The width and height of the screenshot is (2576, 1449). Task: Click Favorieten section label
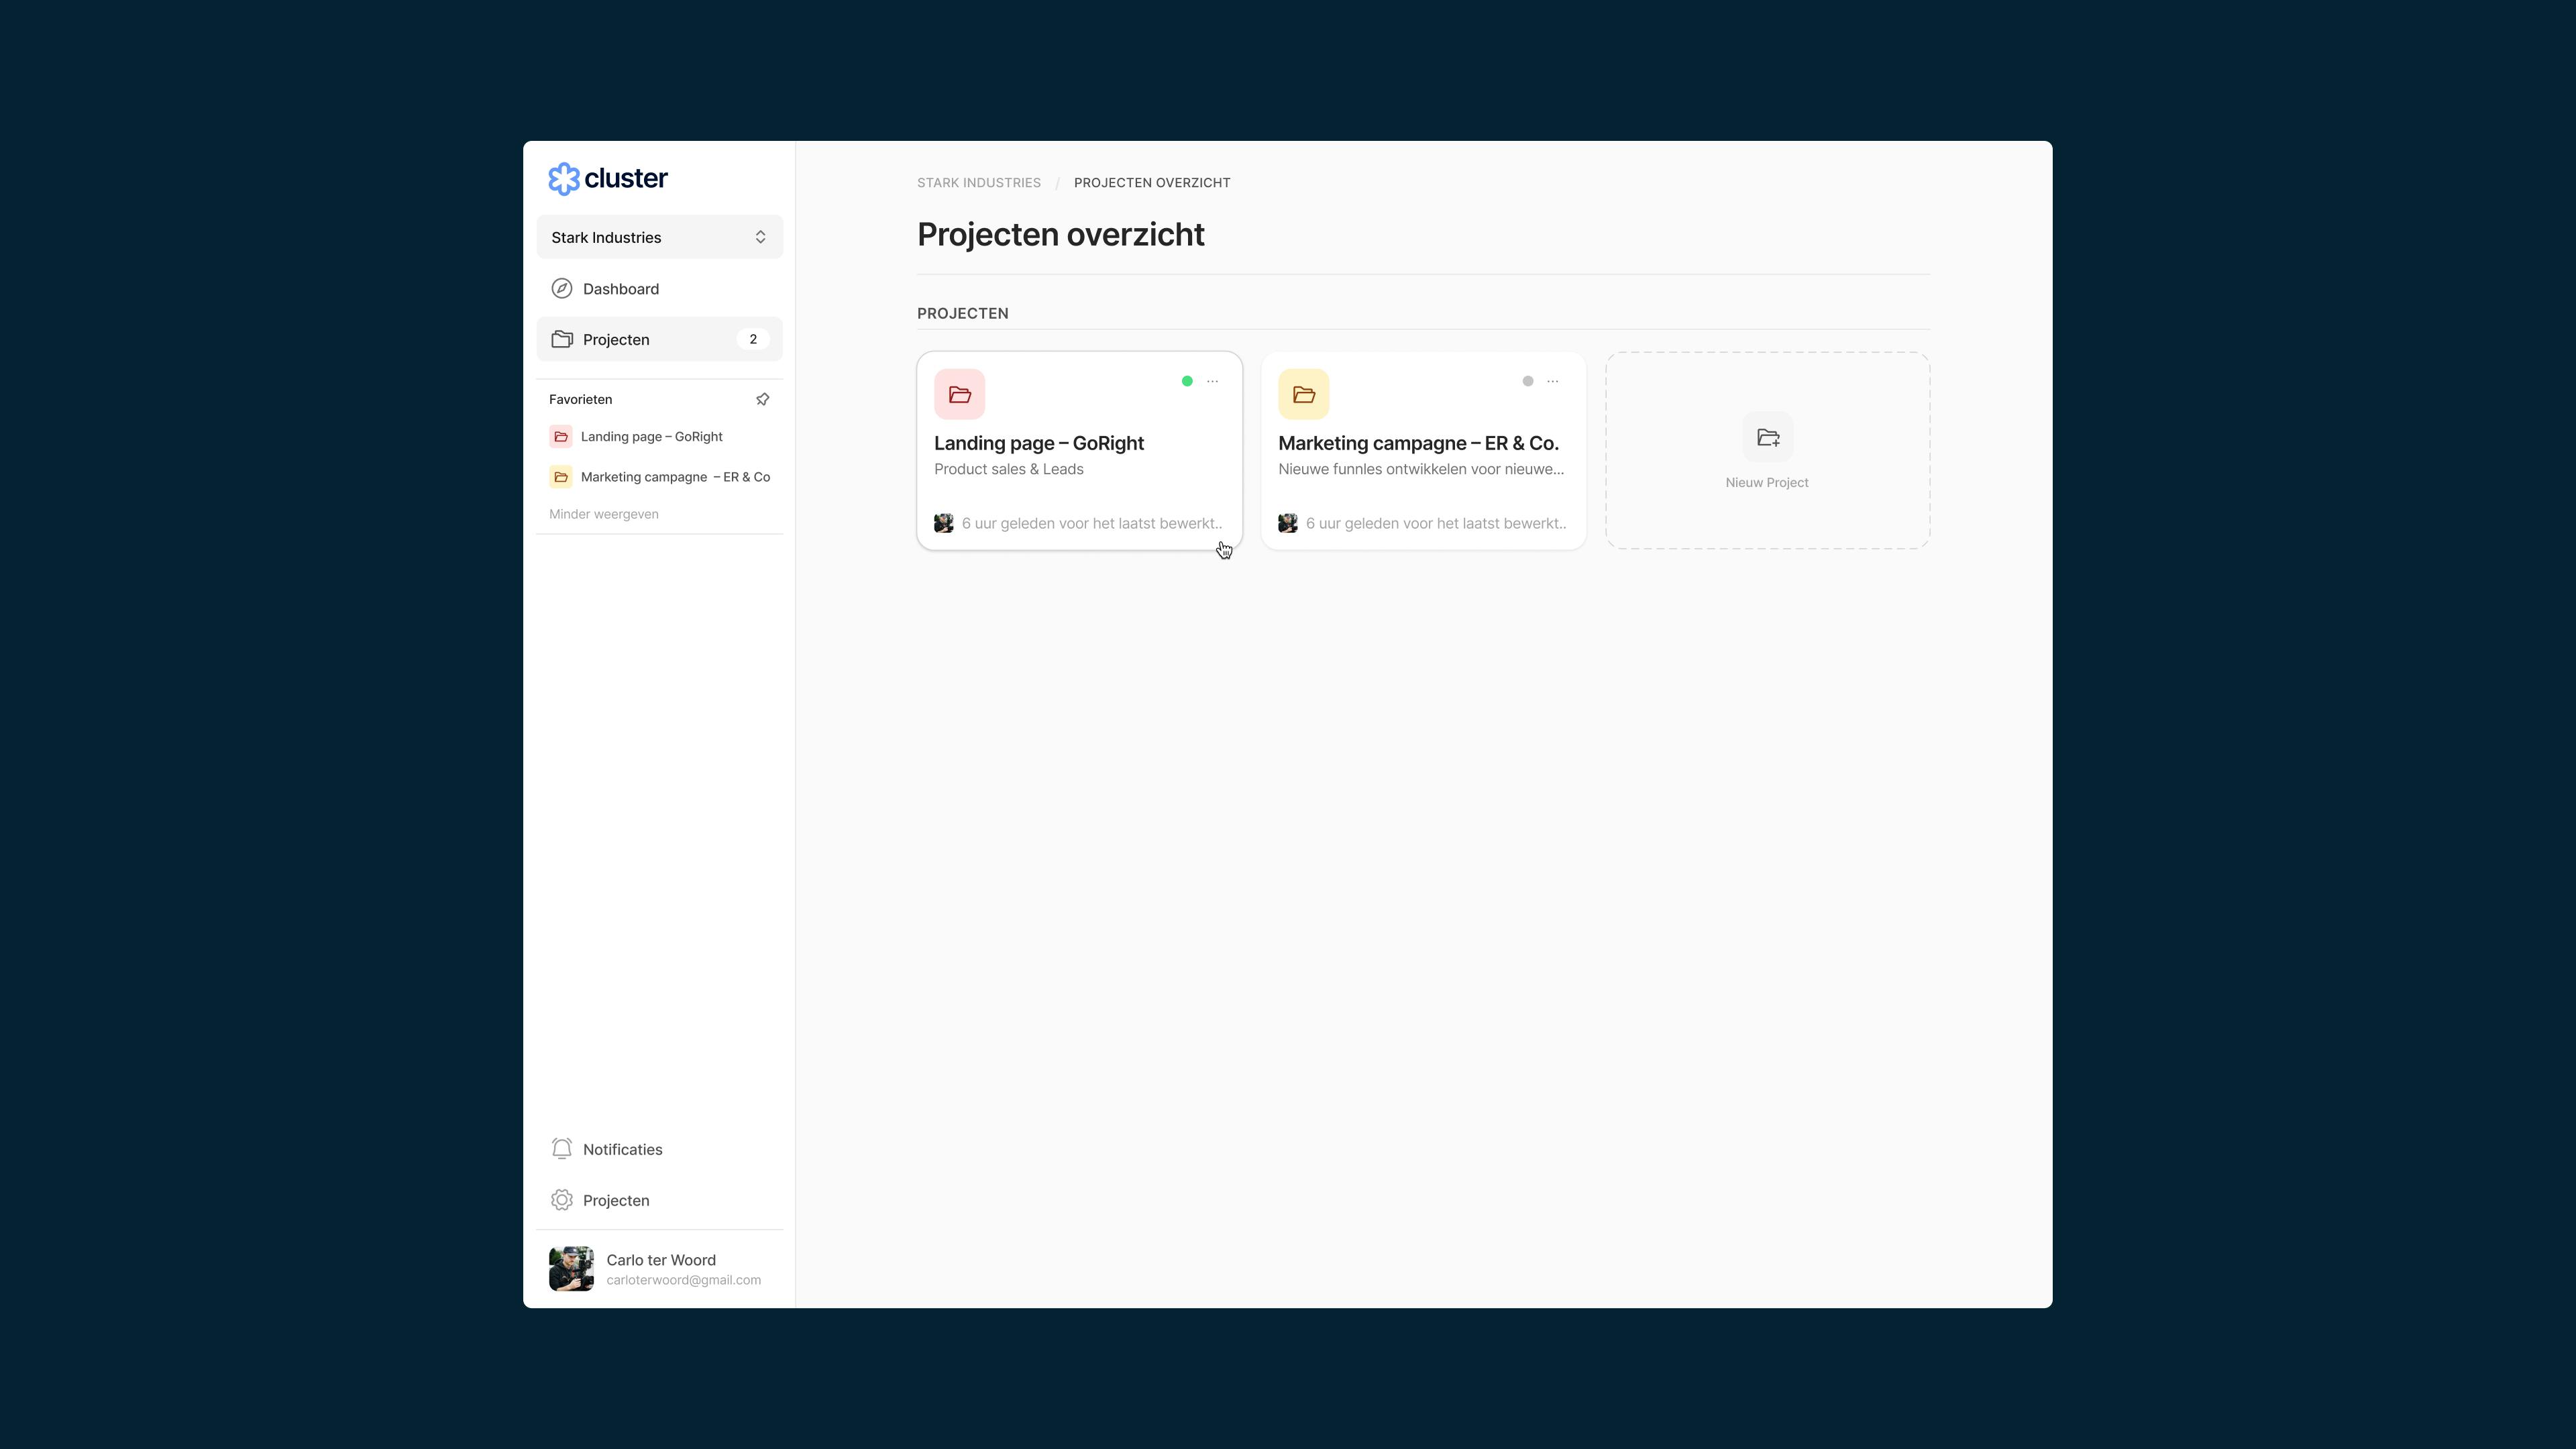[x=581, y=399]
